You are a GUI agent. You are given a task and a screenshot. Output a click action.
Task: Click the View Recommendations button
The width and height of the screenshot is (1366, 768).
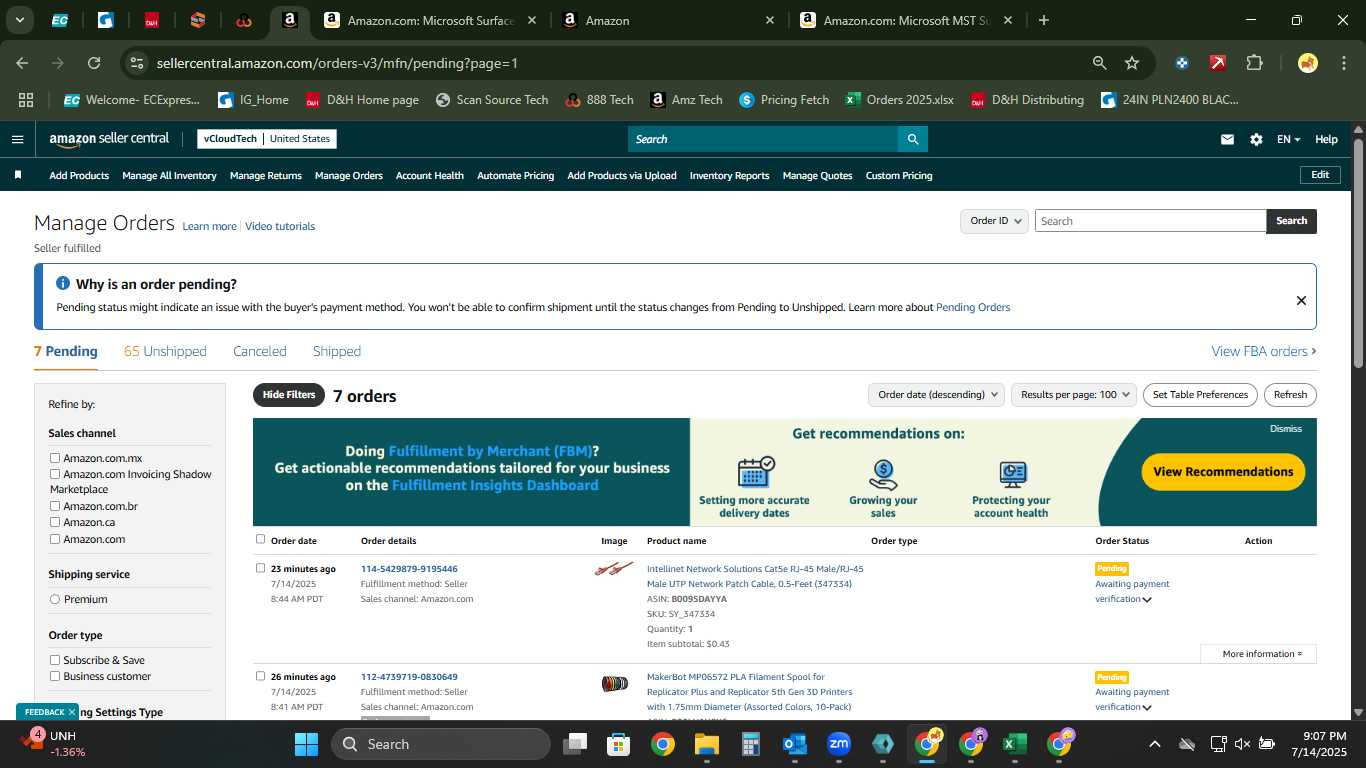pyautogui.click(x=1223, y=472)
